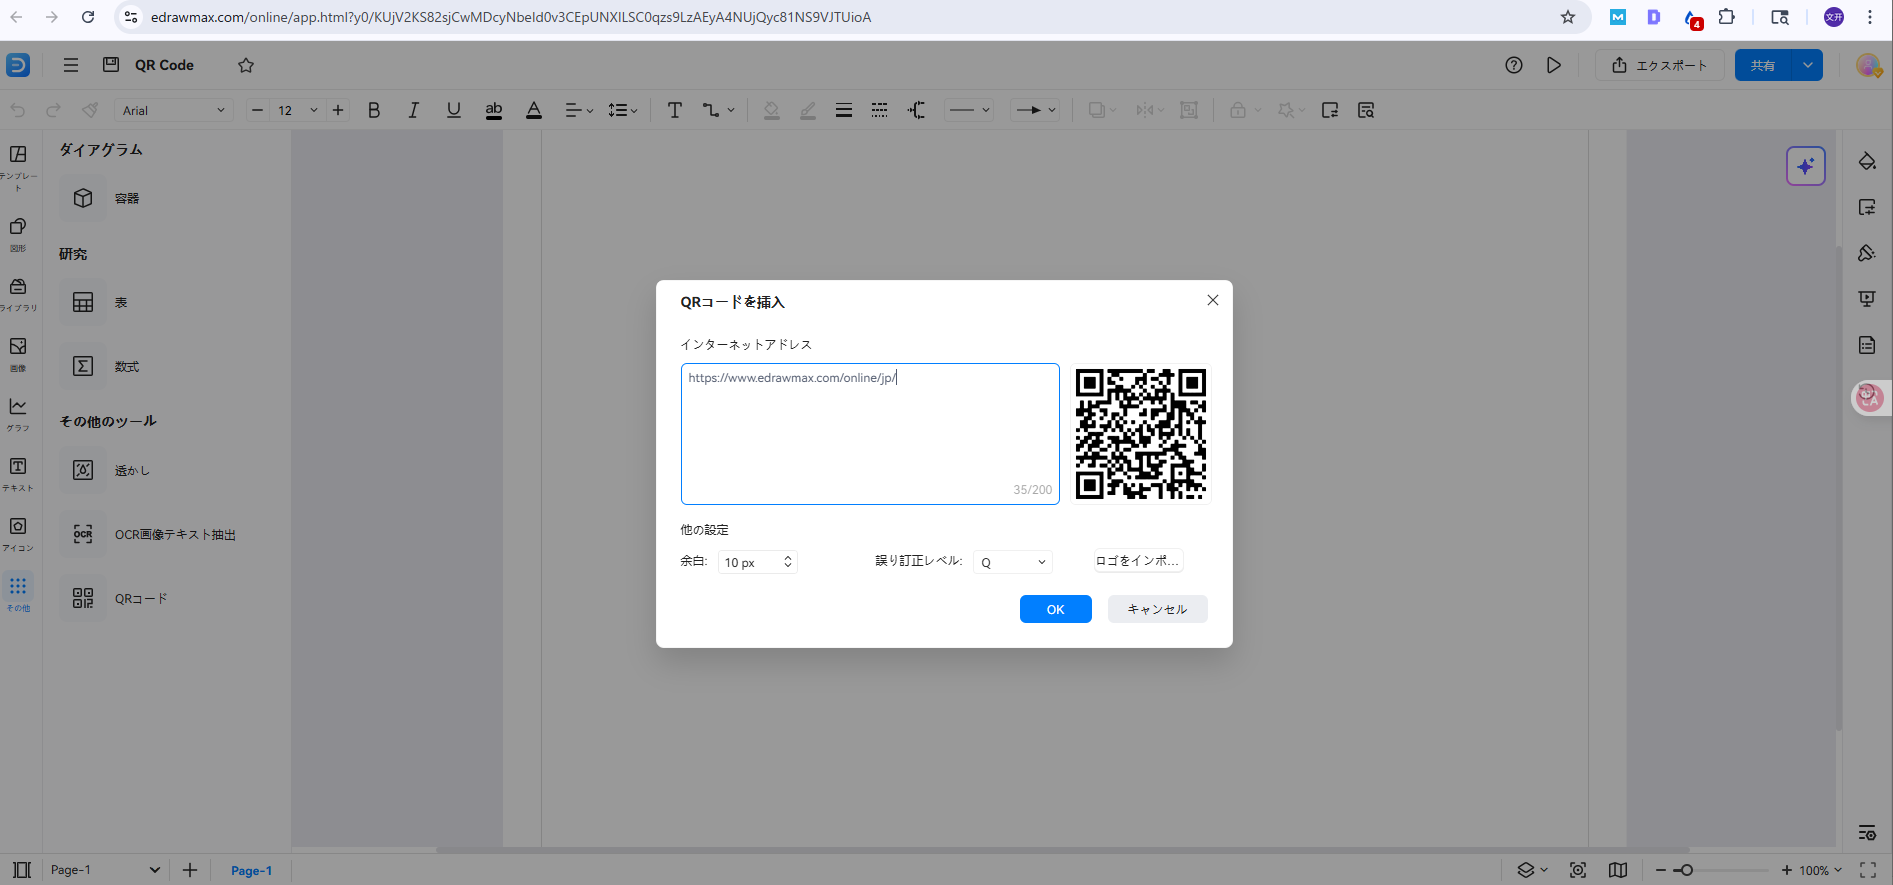The image size is (1893, 885).
Task: Click the QRコード tool icon in the sidebar
Action: click(x=83, y=598)
